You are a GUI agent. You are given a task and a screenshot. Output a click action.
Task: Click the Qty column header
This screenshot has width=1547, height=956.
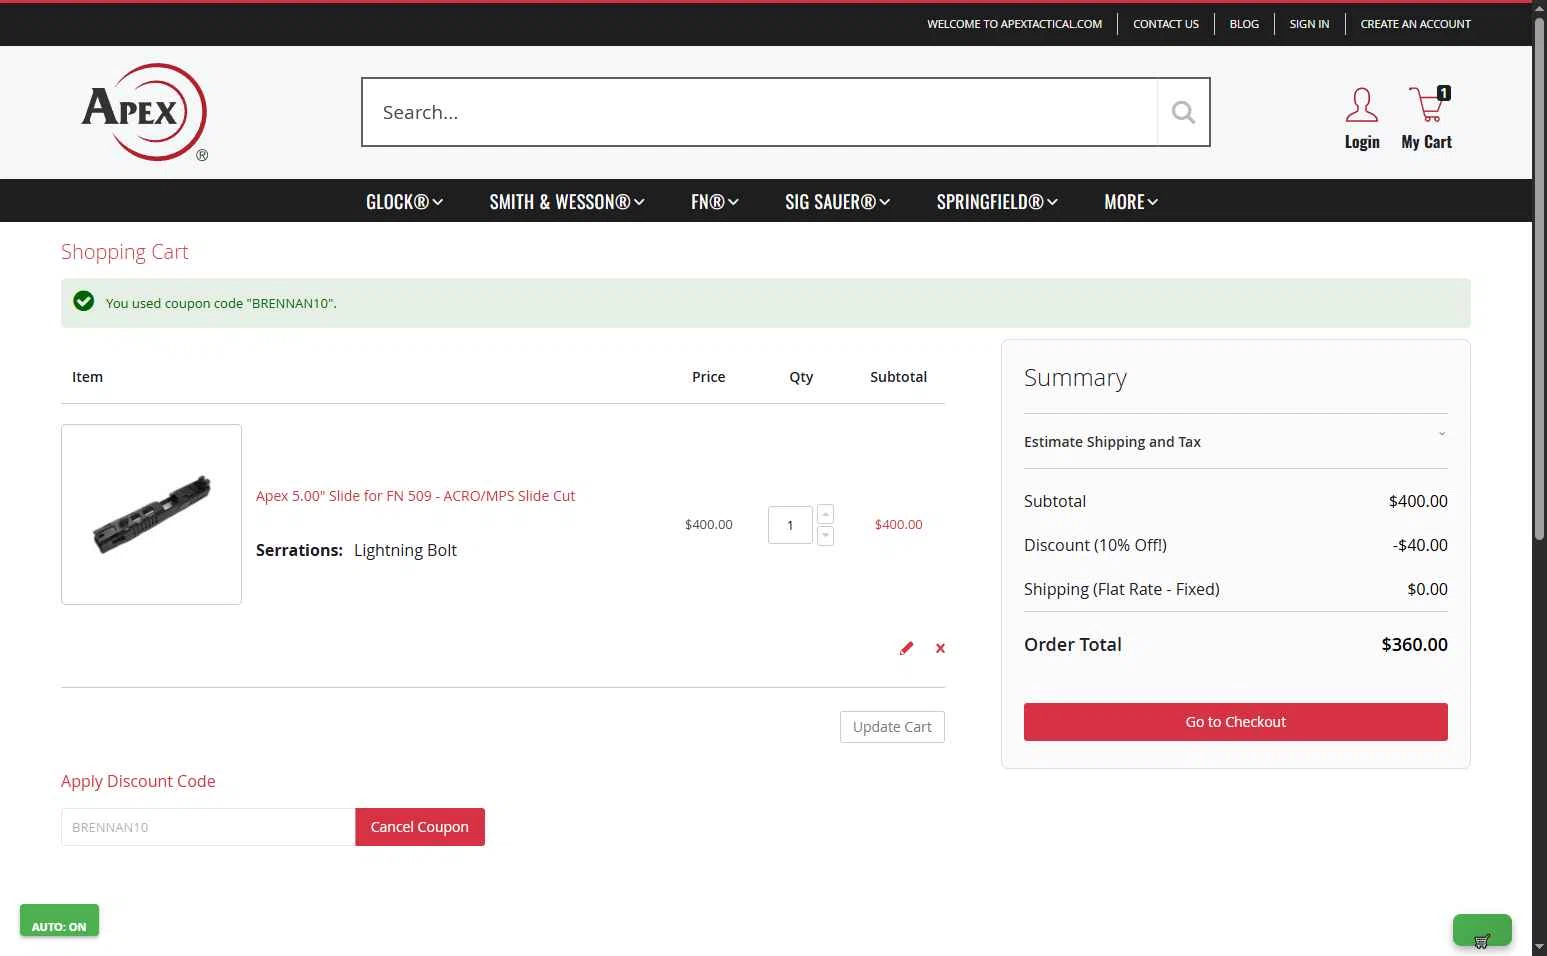801,377
